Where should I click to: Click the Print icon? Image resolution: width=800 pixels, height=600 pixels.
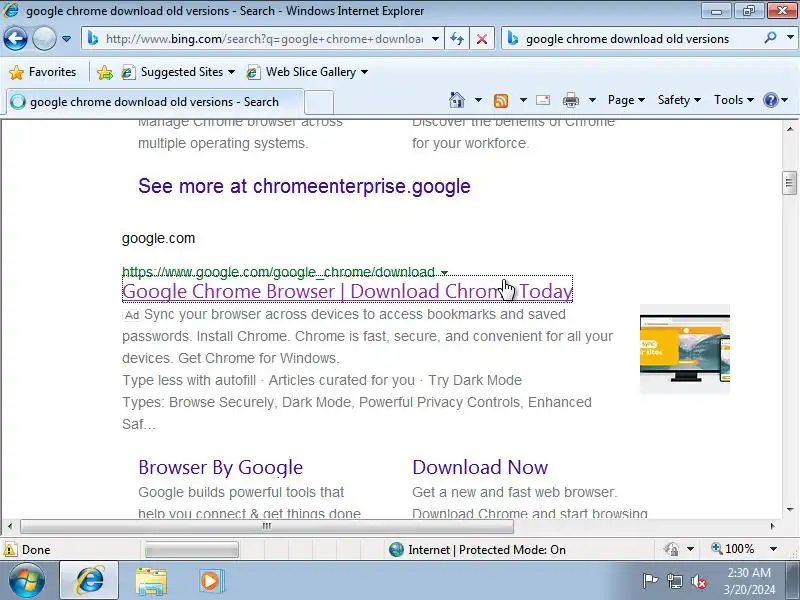click(x=570, y=101)
